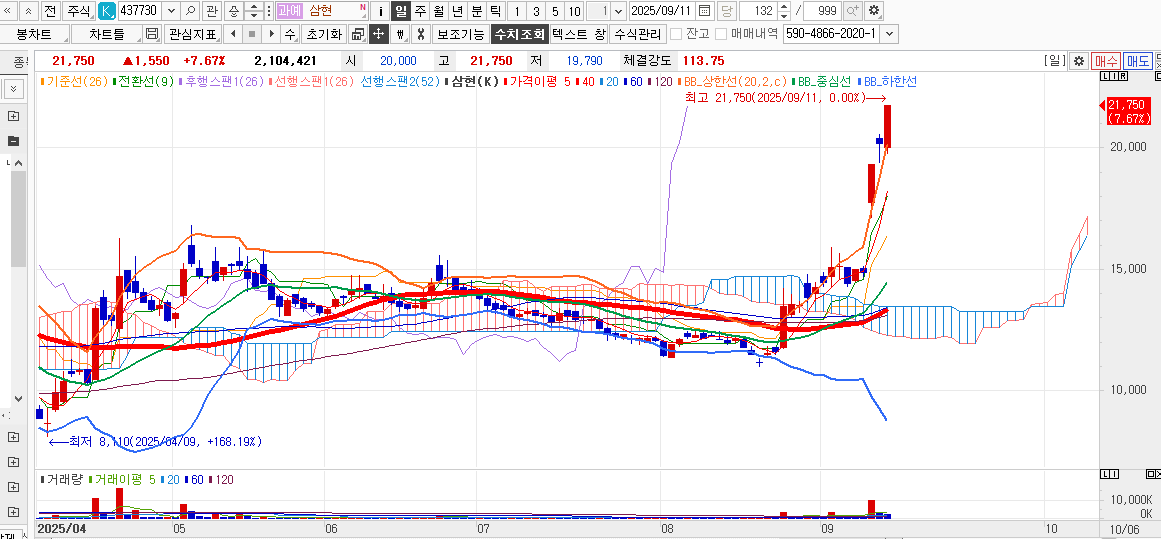Open the account number 590-4866-2020-1 dropdown
Viewport: 1161px width, 539px height.
point(889,34)
